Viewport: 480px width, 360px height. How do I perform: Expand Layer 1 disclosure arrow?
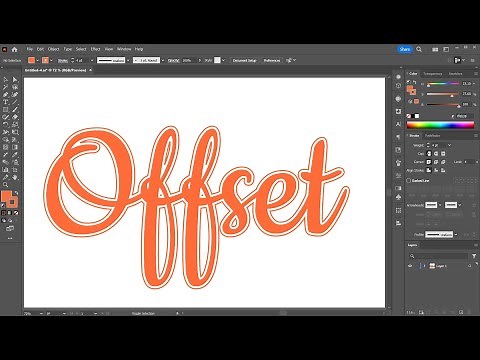(x=424, y=266)
